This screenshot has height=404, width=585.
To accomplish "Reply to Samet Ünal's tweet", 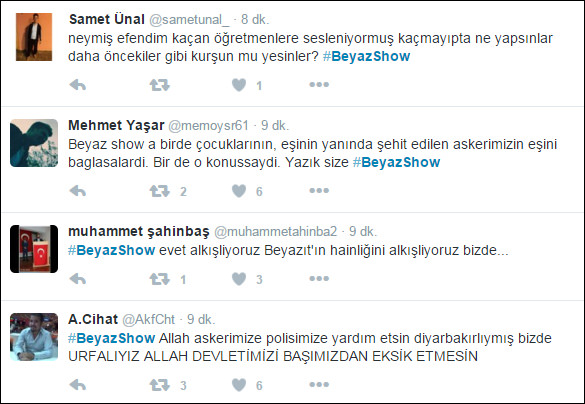I will point(78,85).
